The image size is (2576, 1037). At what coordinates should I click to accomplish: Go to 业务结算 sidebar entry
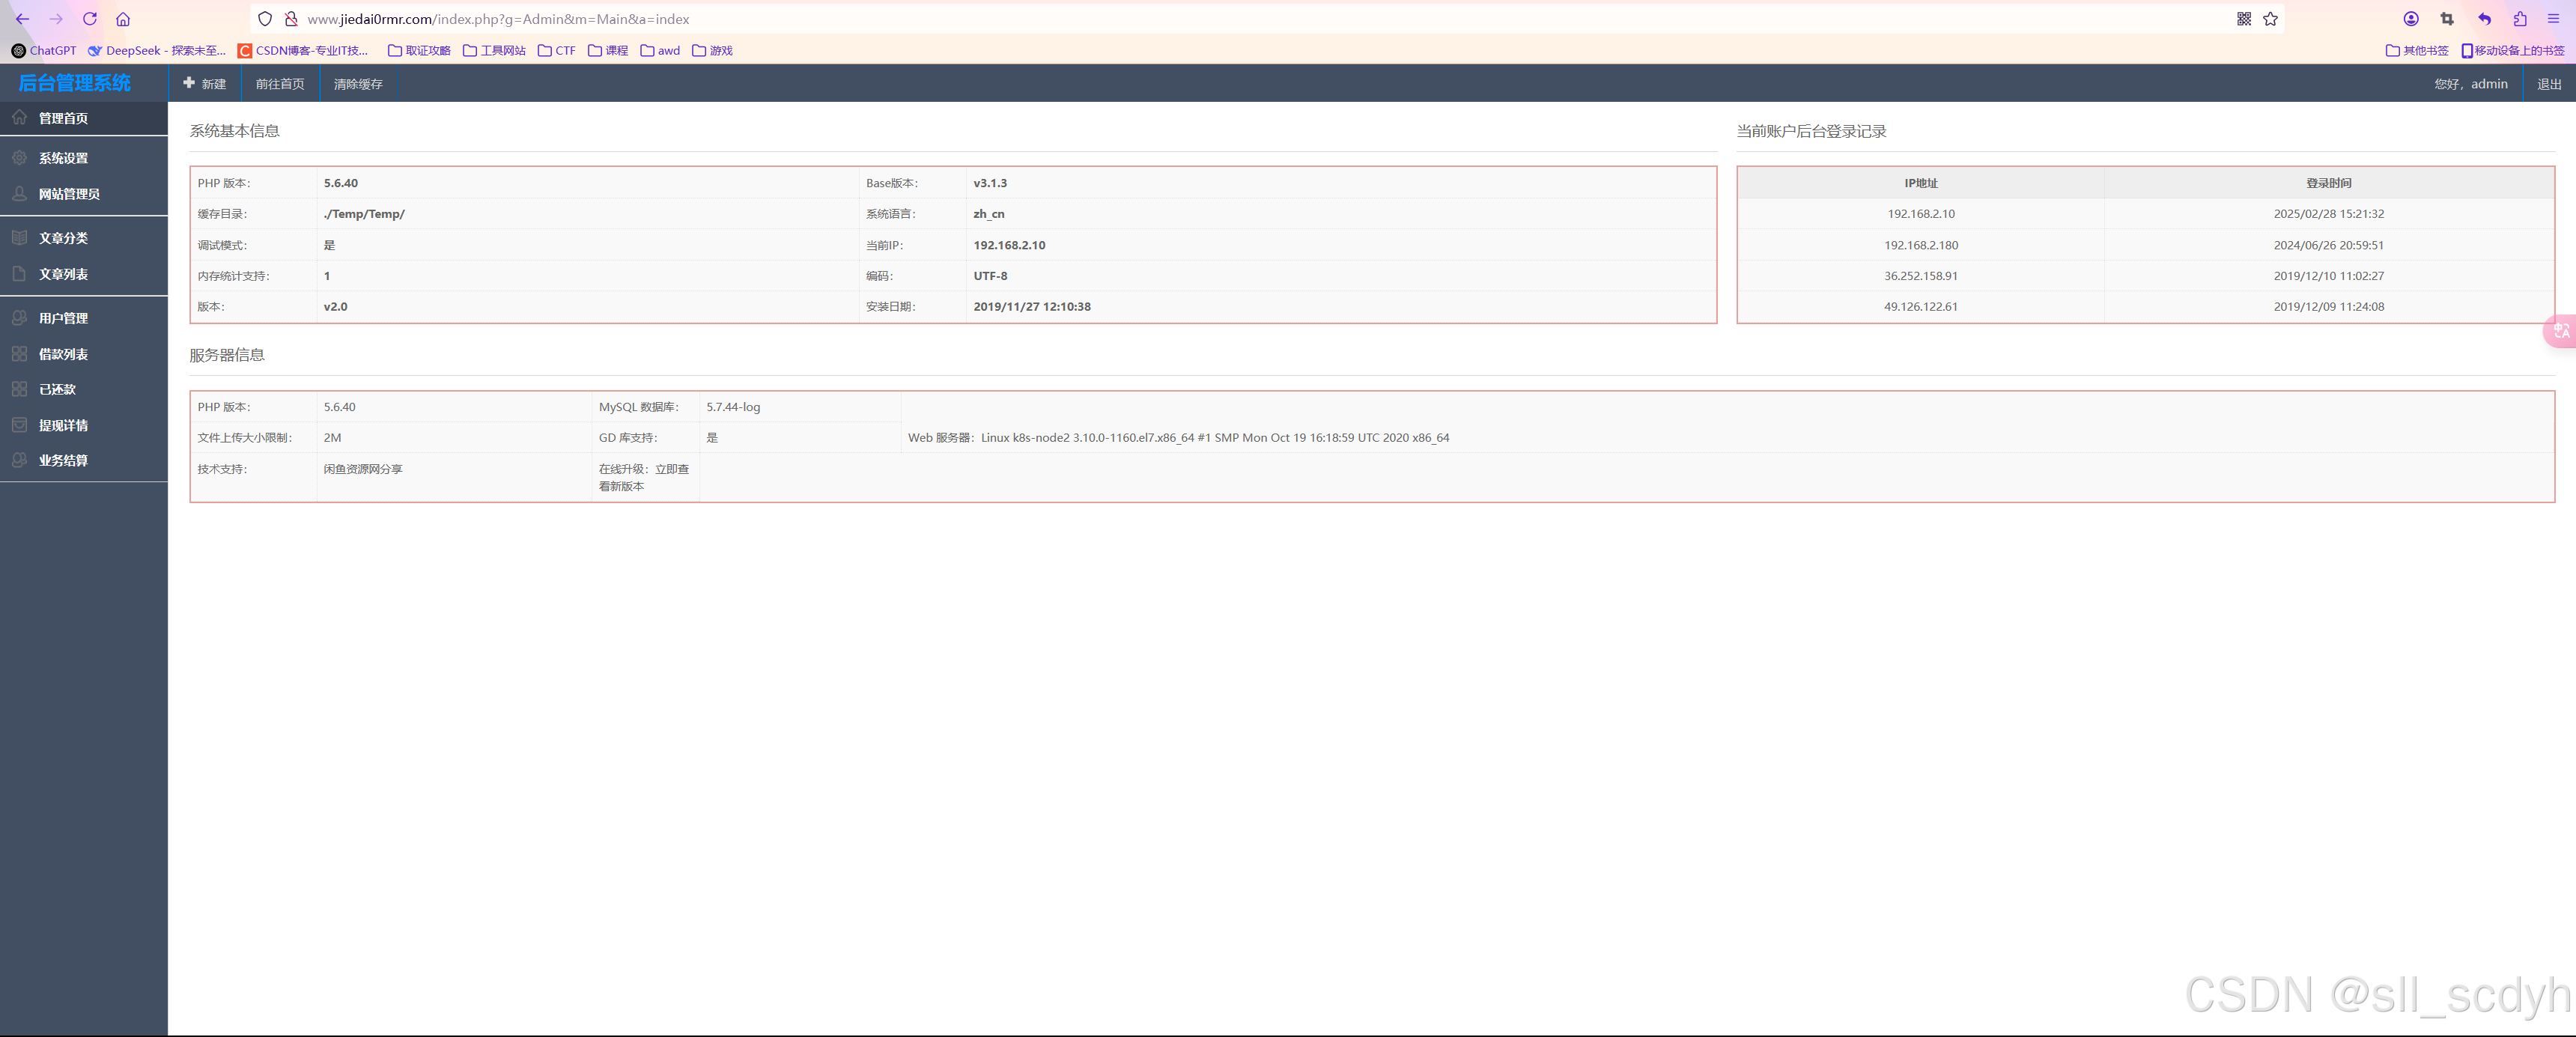pos(84,460)
